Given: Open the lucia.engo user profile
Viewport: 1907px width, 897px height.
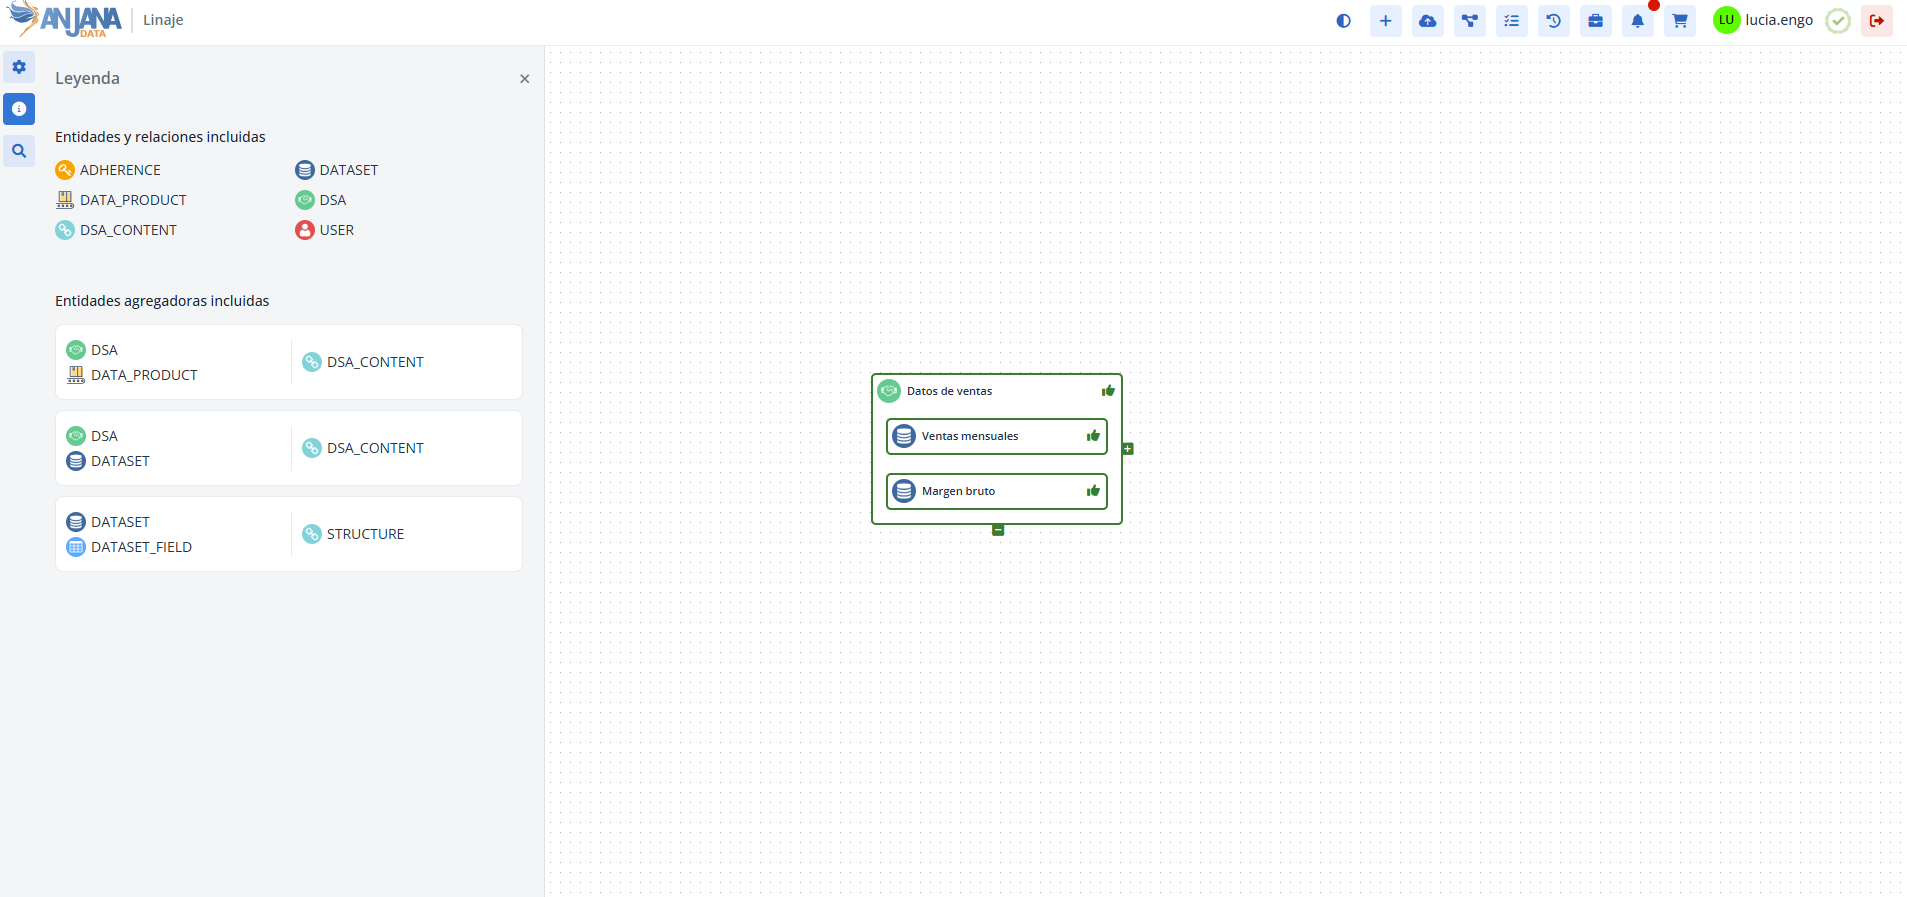Looking at the screenshot, I should click(x=1763, y=20).
